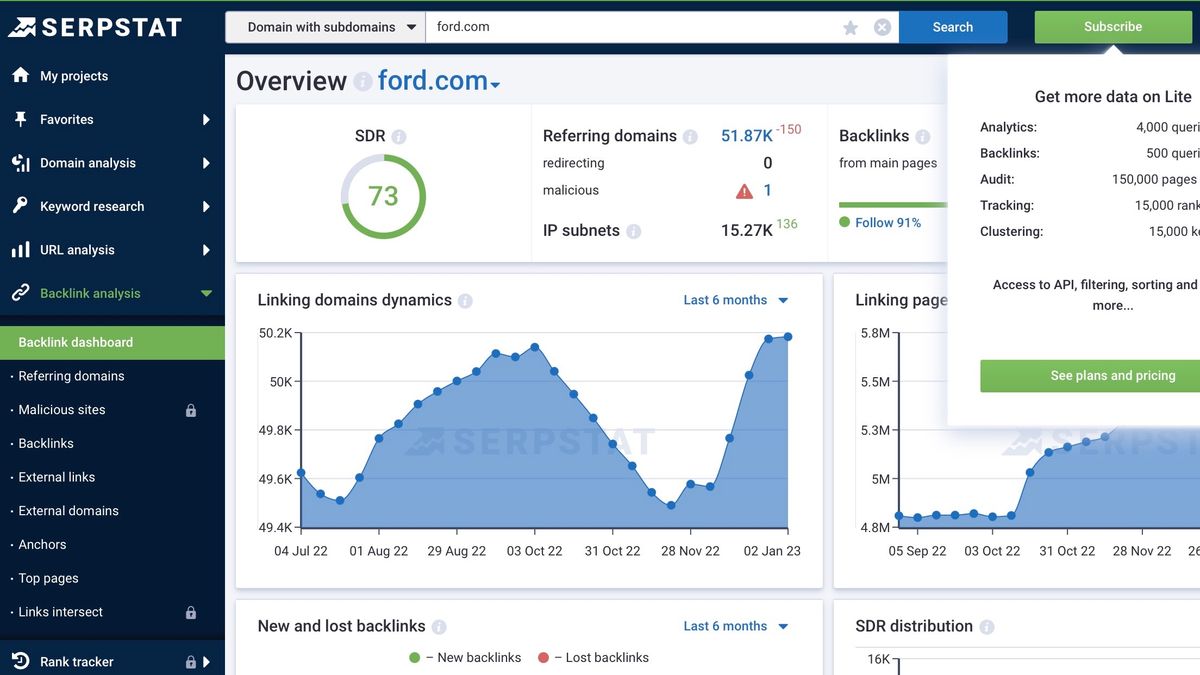Change Linking domains dynamics time range
Image resolution: width=1200 pixels, height=675 pixels.
tap(735, 299)
